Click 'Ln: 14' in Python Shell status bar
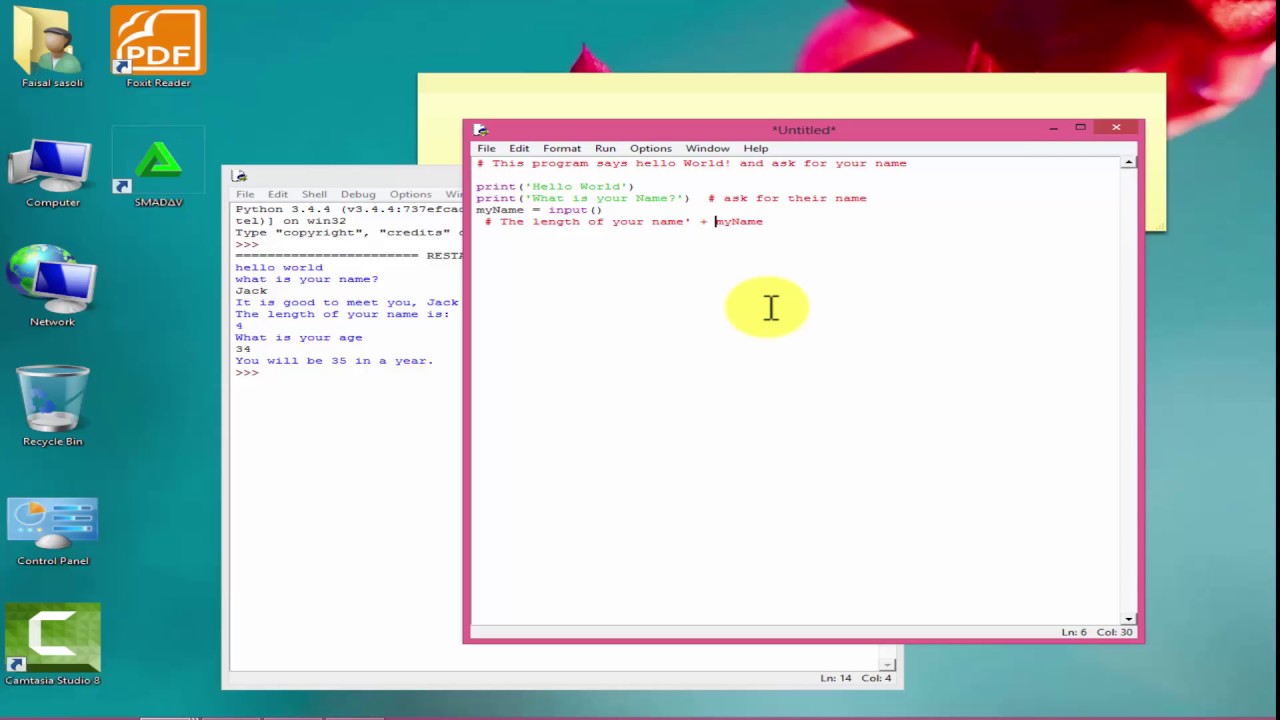Screen dimensions: 1280x720 pos(836,678)
